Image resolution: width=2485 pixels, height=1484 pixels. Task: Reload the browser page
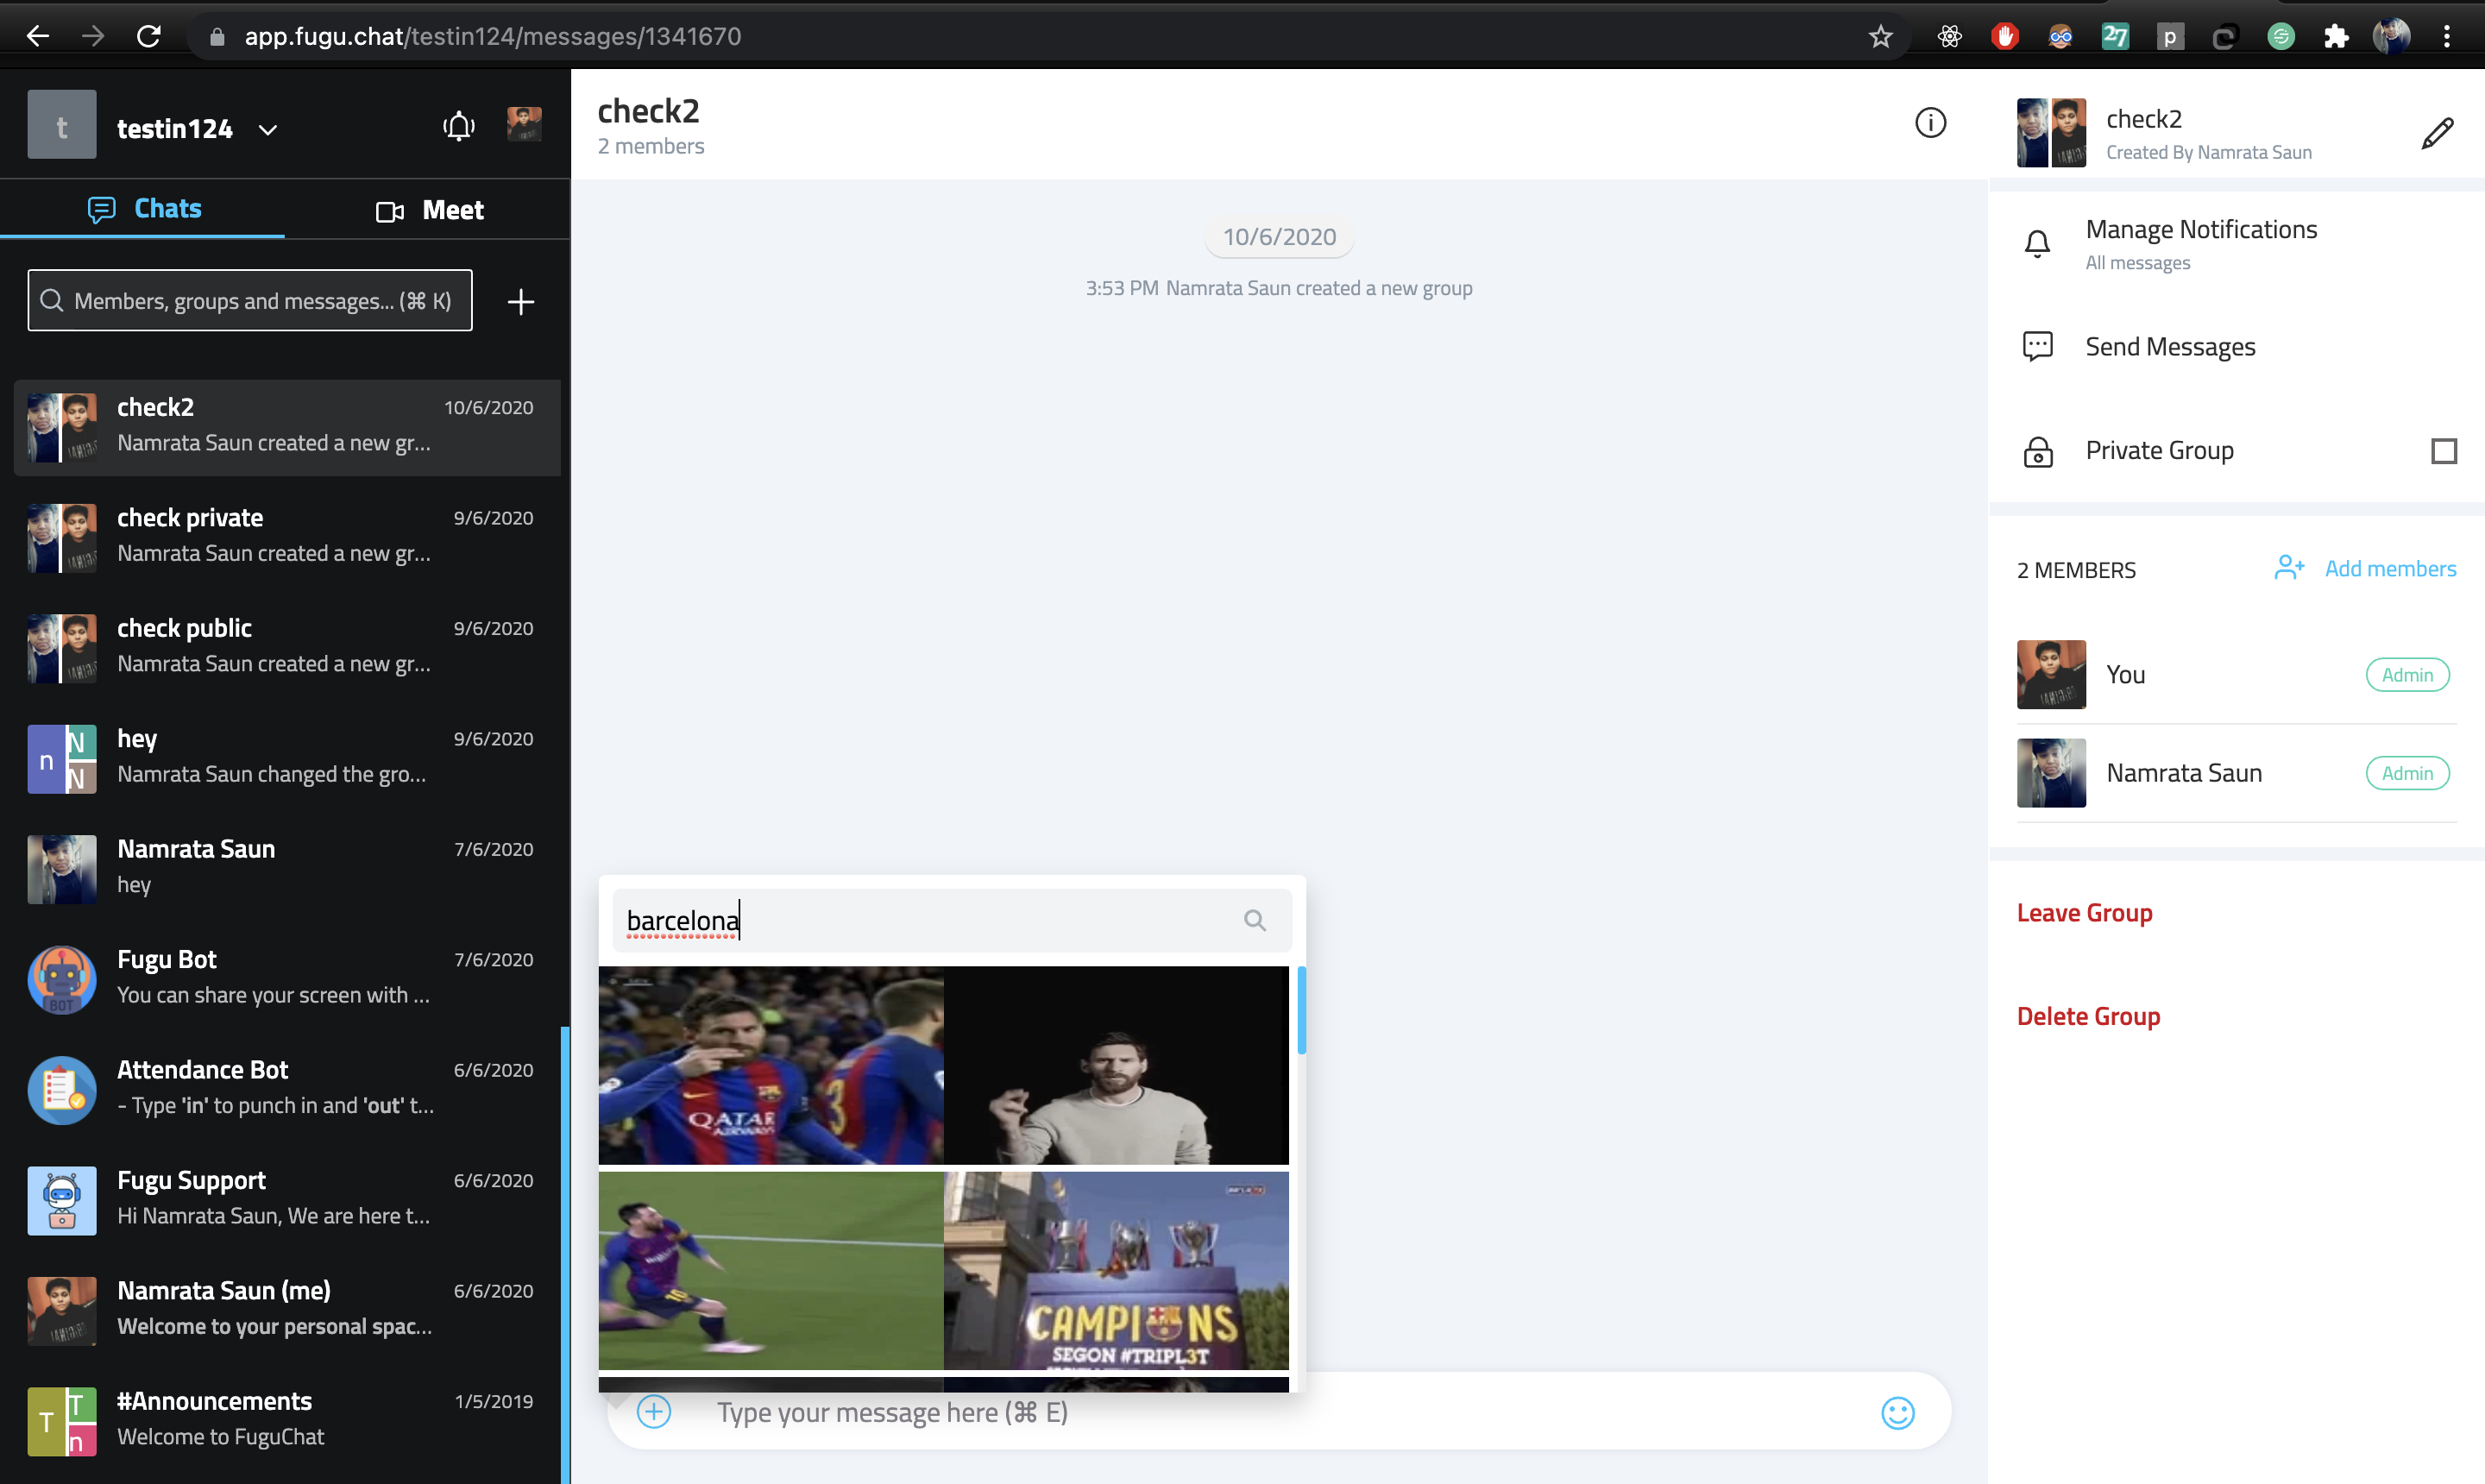pyautogui.click(x=149, y=37)
